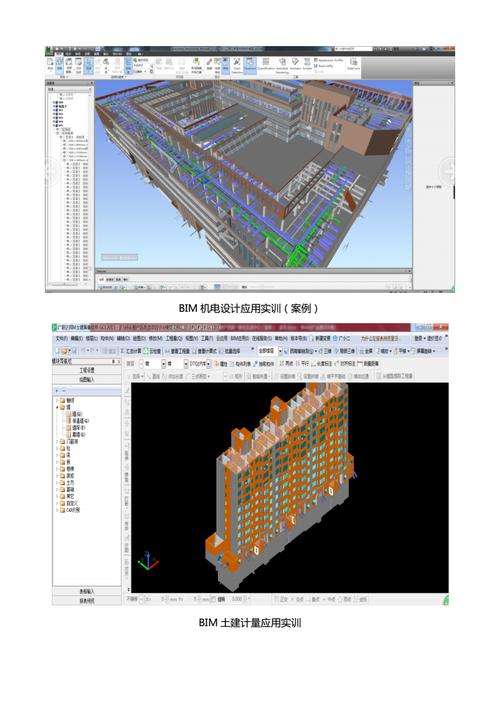
Task: Select the 屏幕旋转 tool
Action: point(423,351)
